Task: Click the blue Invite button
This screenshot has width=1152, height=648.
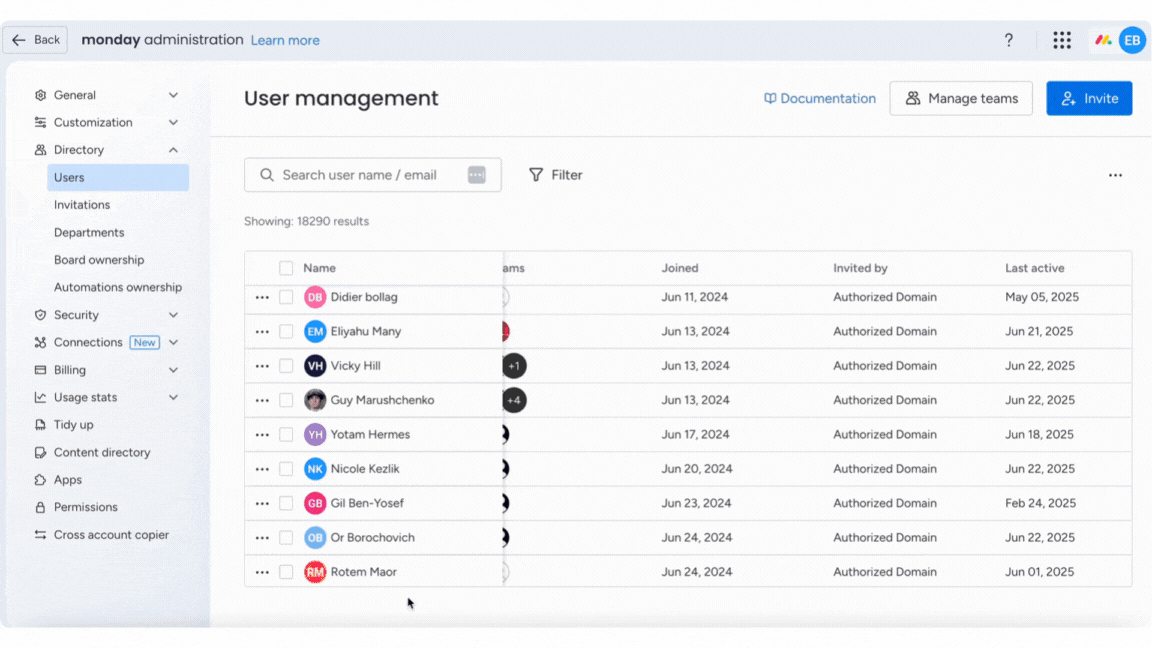Action: pyautogui.click(x=1090, y=98)
